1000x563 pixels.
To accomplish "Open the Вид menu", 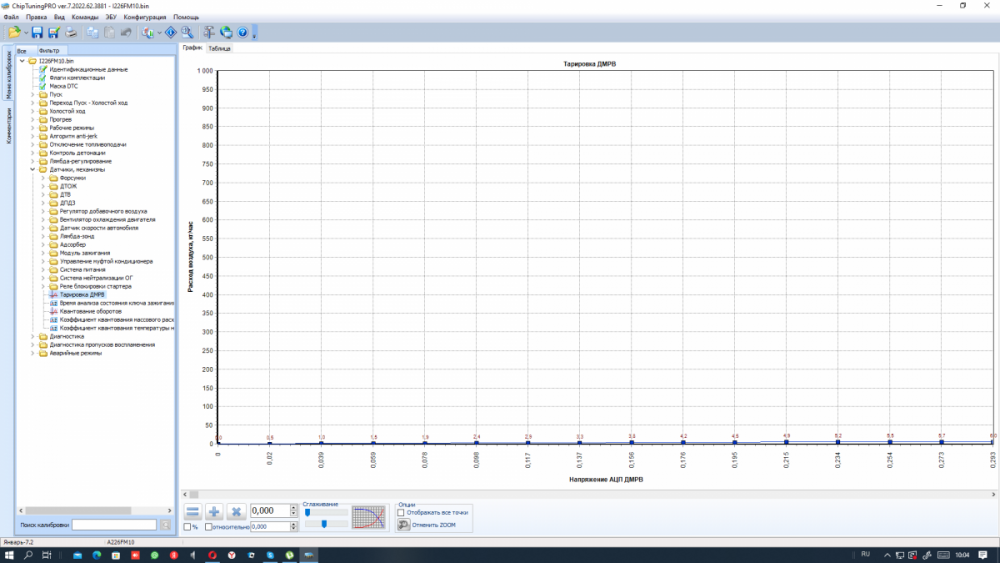I will tap(59, 17).
